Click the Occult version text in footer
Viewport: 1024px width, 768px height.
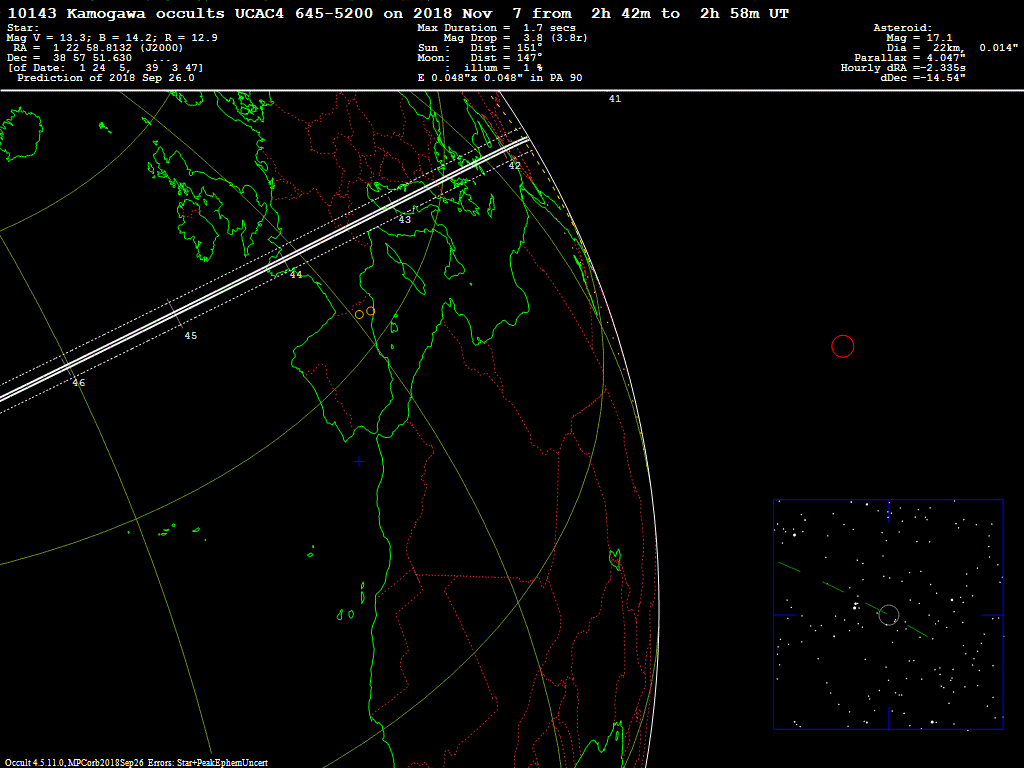[135, 762]
